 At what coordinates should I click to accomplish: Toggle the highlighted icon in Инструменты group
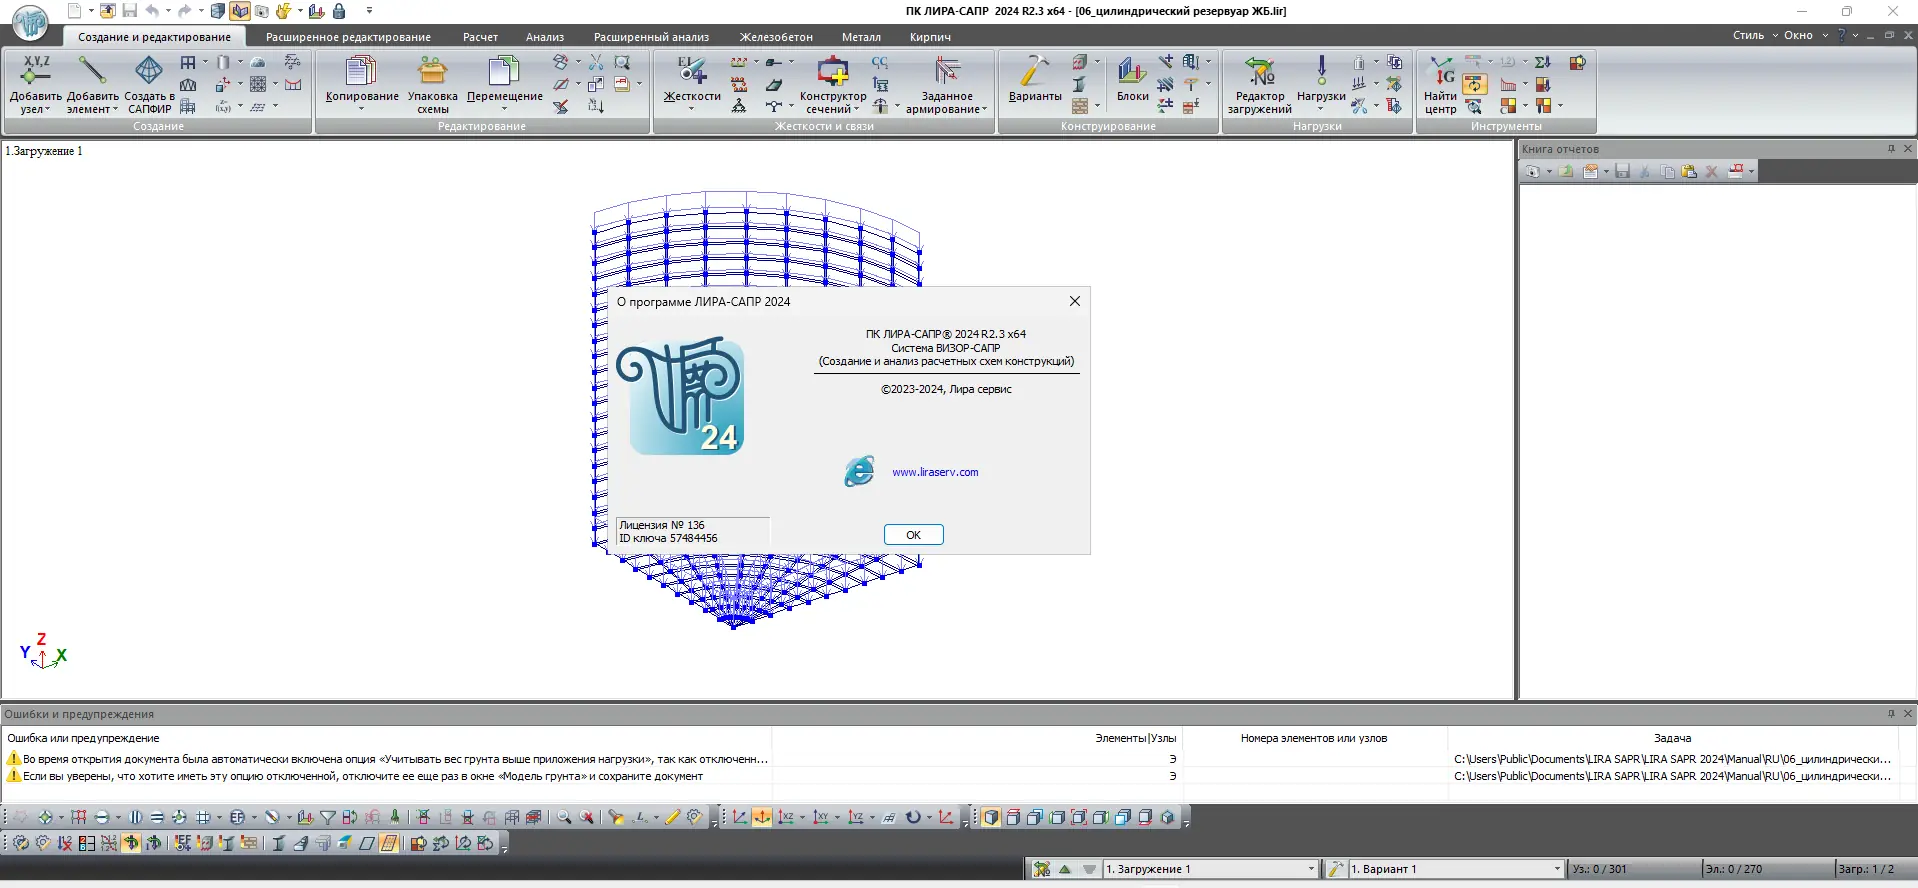[x=1474, y=84]
